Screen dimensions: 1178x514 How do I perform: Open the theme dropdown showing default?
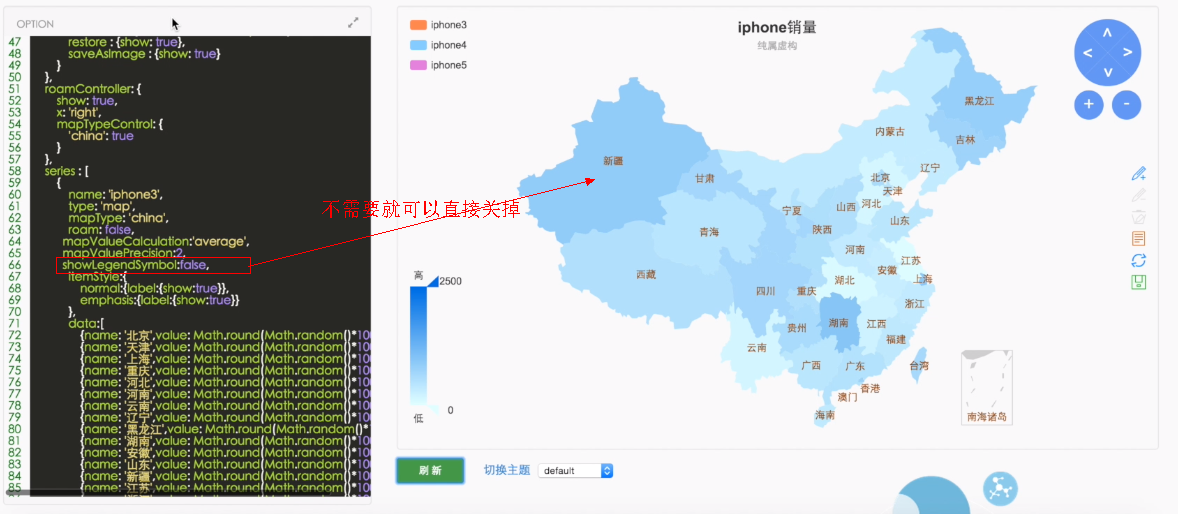575,470
